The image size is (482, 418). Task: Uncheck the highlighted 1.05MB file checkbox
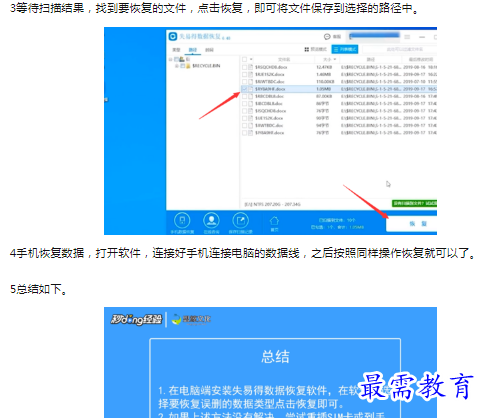[x=244, y=89]
